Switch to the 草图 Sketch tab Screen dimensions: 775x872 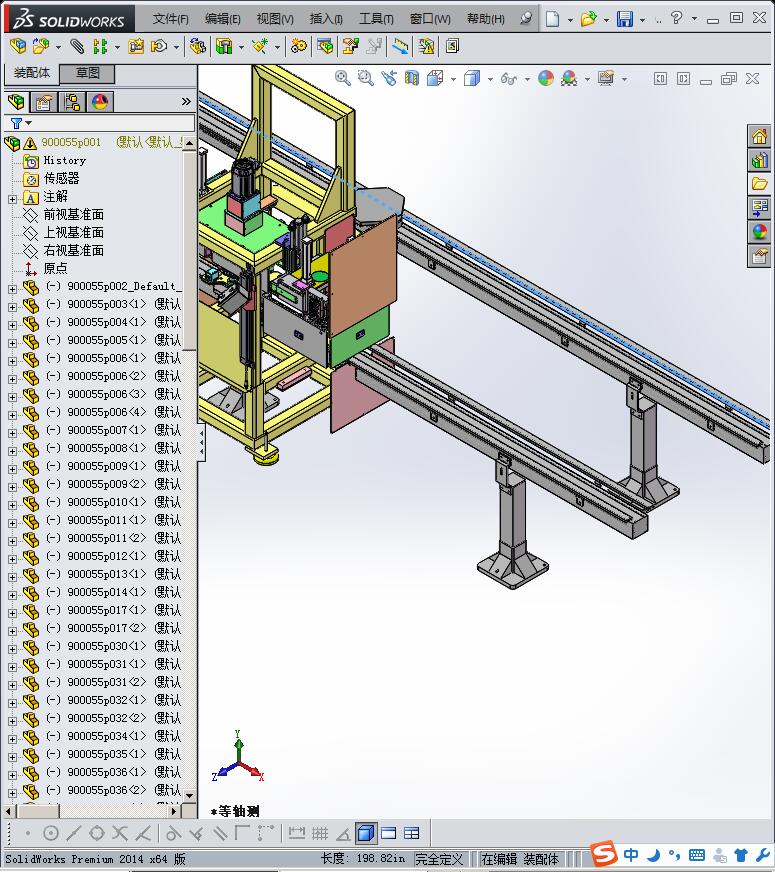pyautogui.click(x=87, y=73)
